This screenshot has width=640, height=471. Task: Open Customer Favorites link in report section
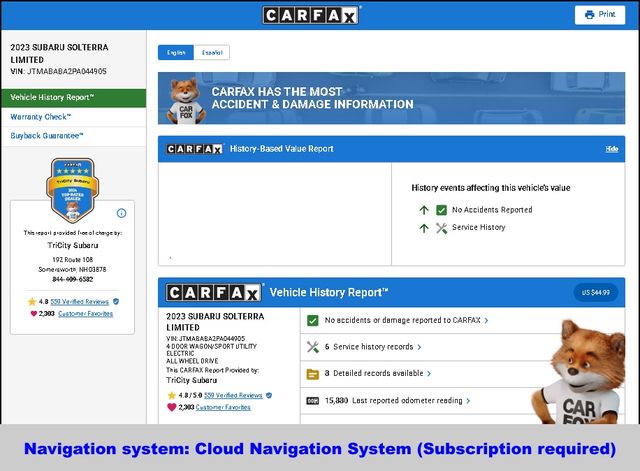point(223,407)
